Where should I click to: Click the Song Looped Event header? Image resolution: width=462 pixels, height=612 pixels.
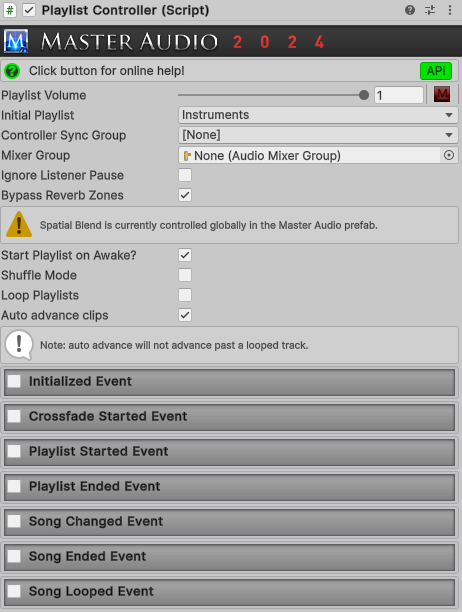[229, 592]
